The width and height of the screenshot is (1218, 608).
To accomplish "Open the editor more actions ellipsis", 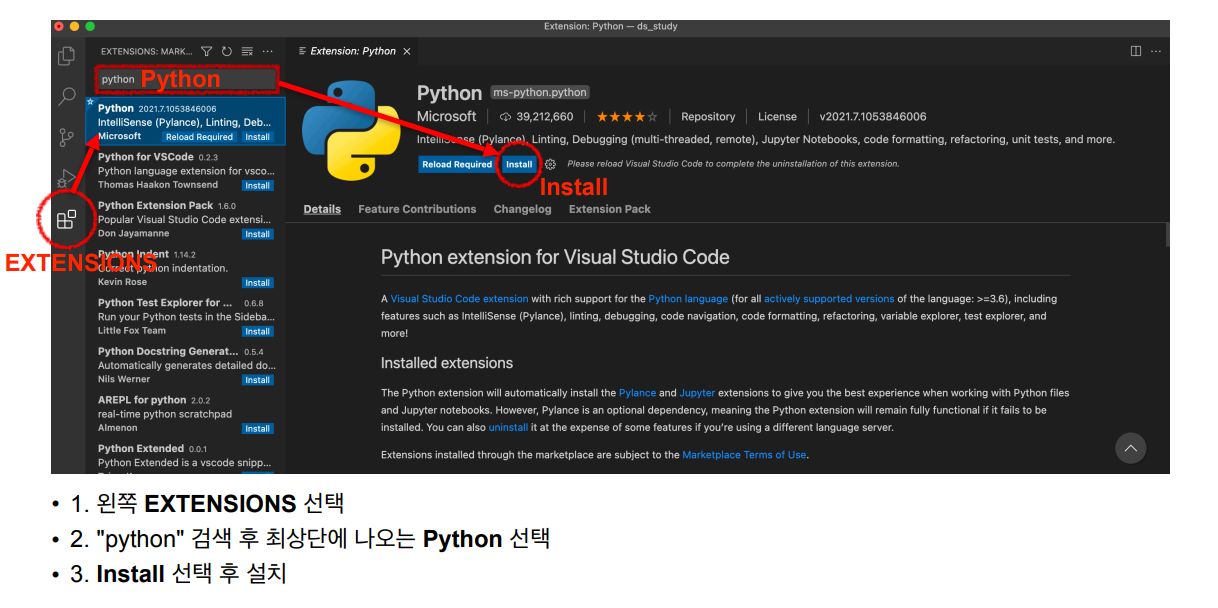I will pyautogui.click(x=1156, y=51).
